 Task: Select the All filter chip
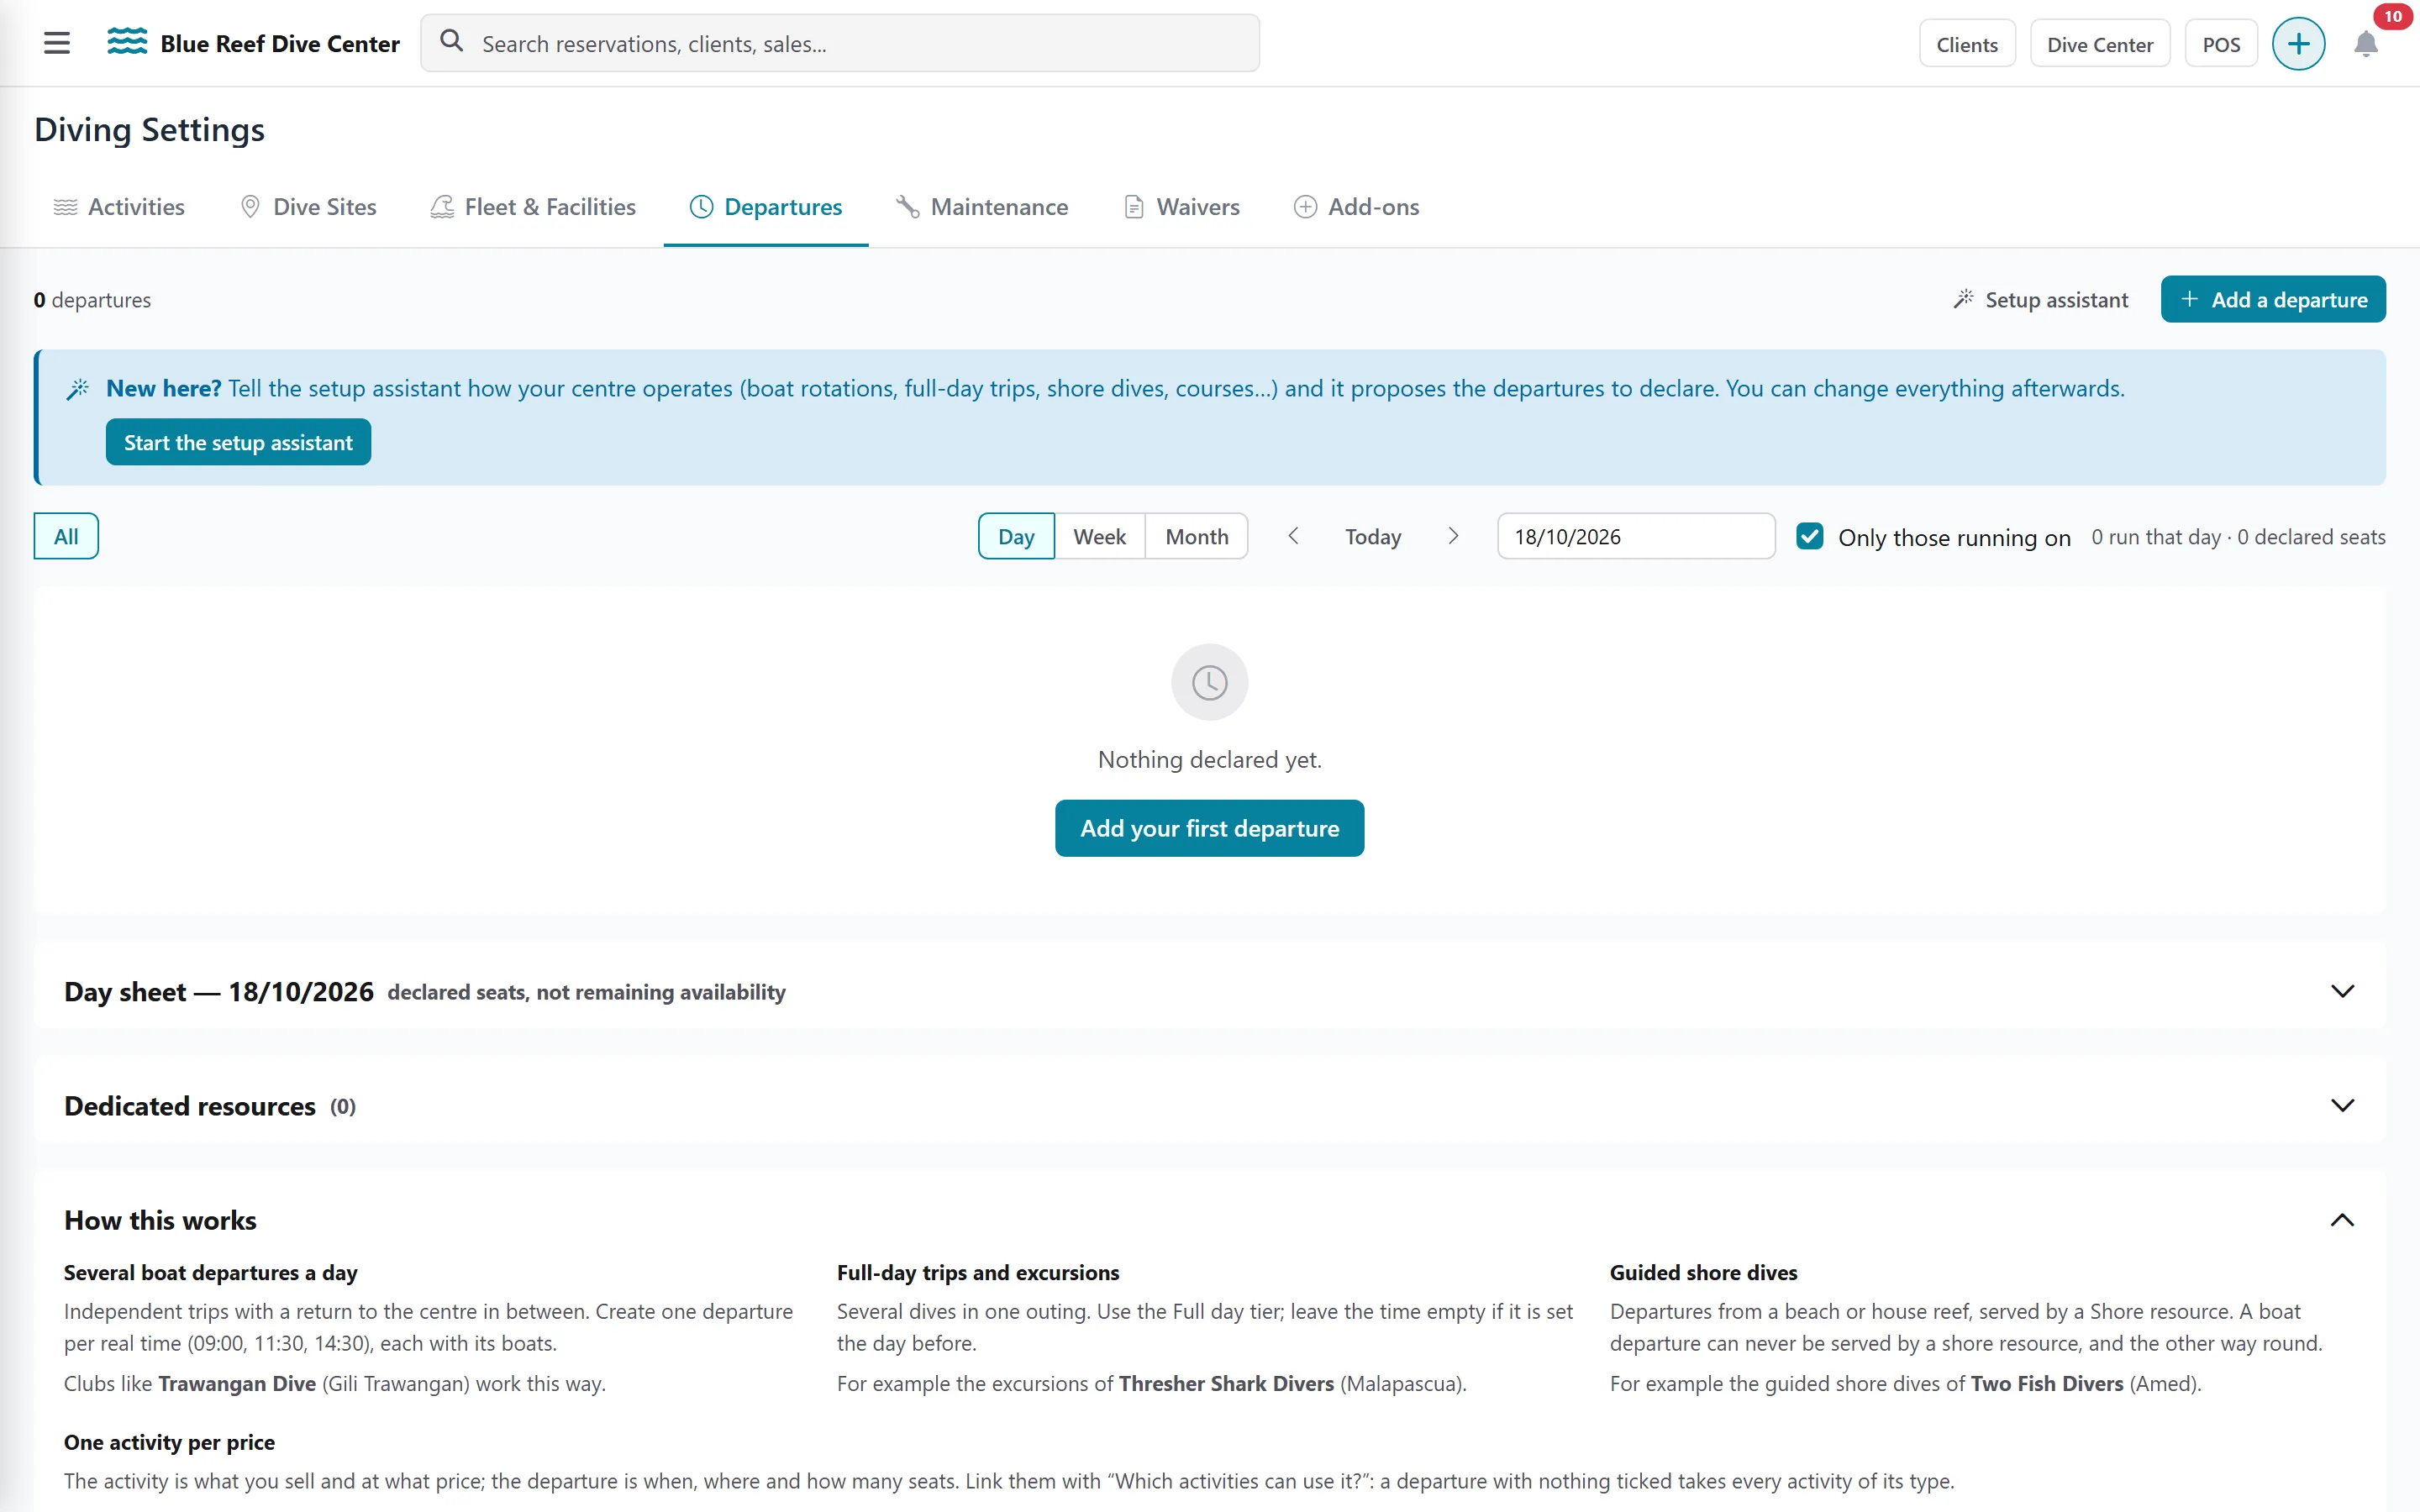[66, 536]
